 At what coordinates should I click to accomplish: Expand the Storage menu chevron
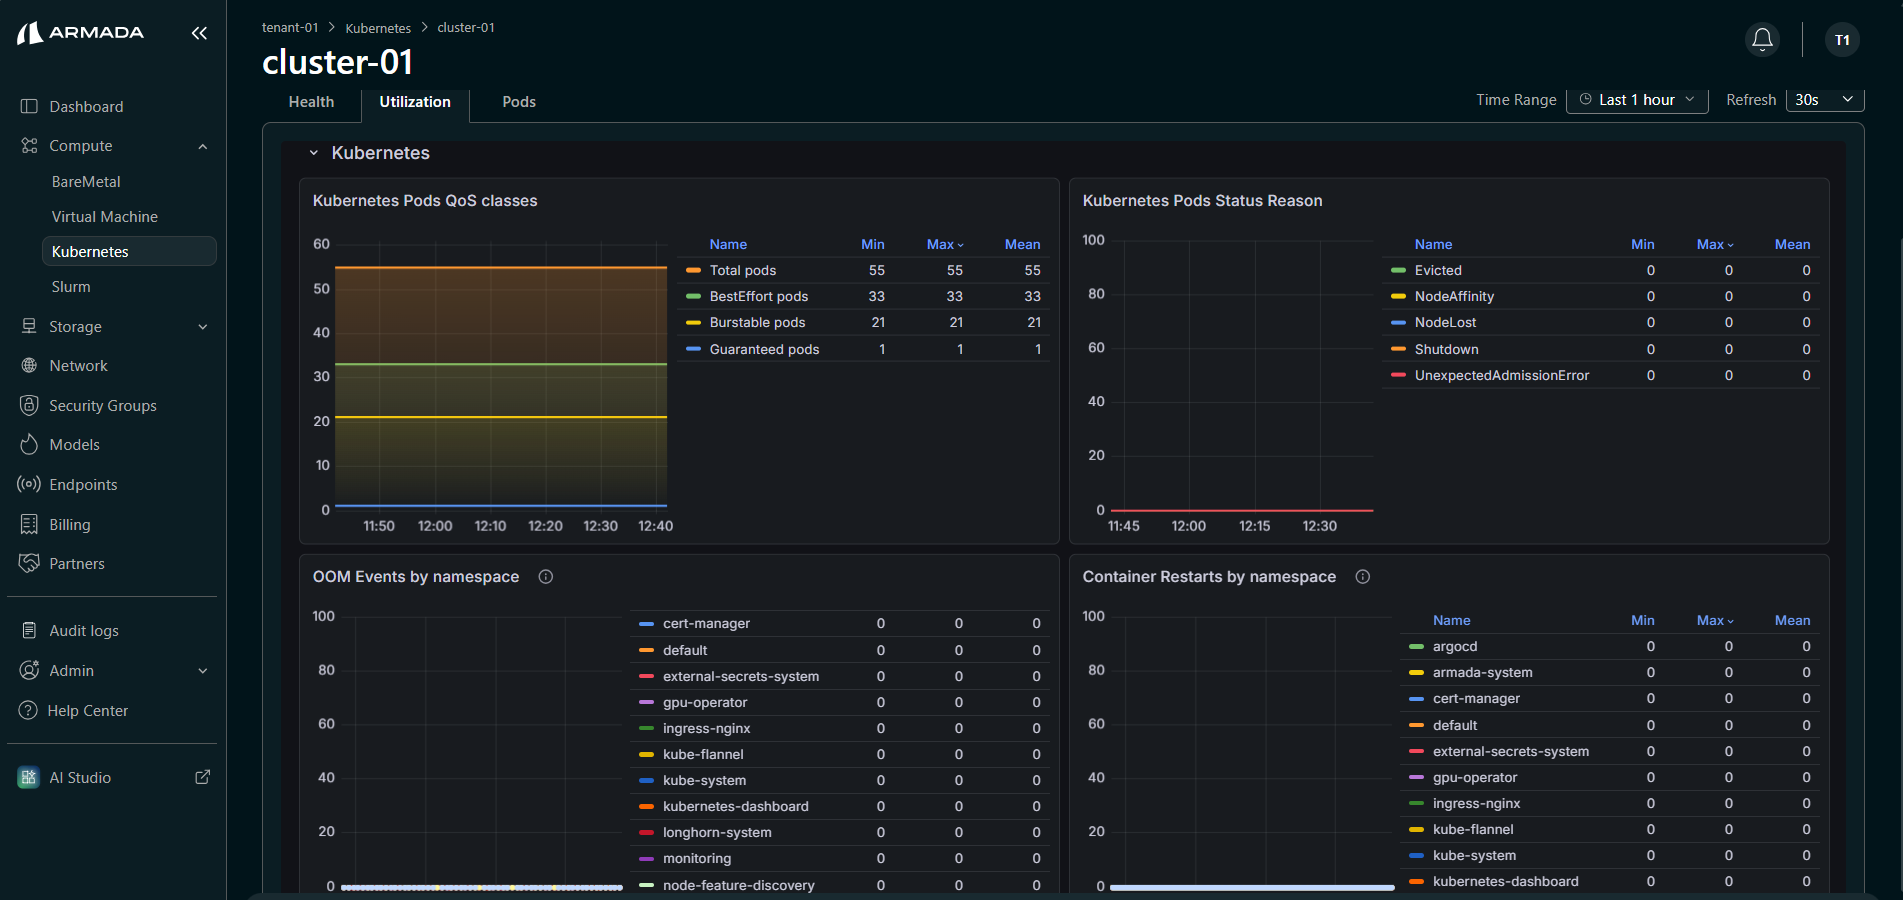pos(203,327)
